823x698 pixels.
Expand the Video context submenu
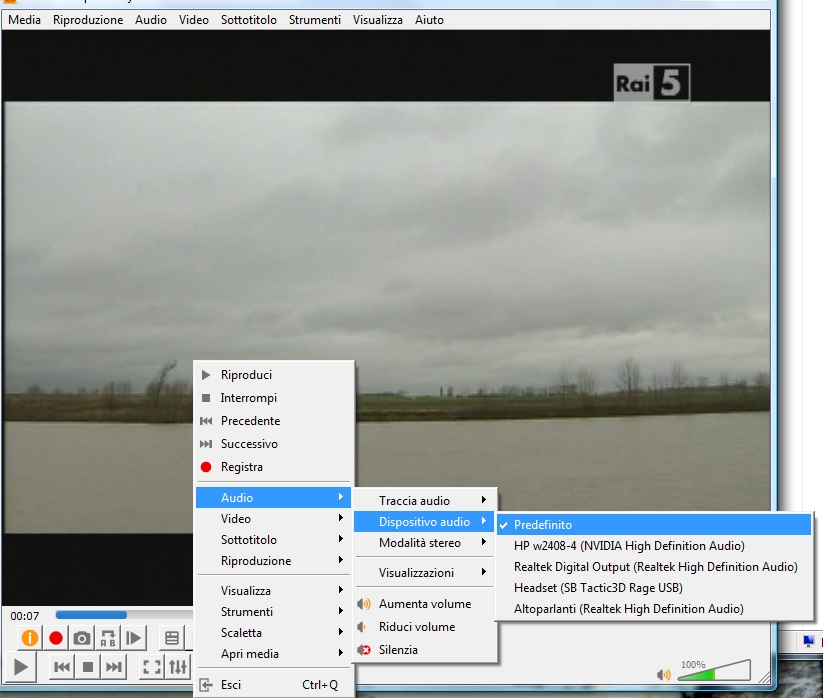click(273, 519)
